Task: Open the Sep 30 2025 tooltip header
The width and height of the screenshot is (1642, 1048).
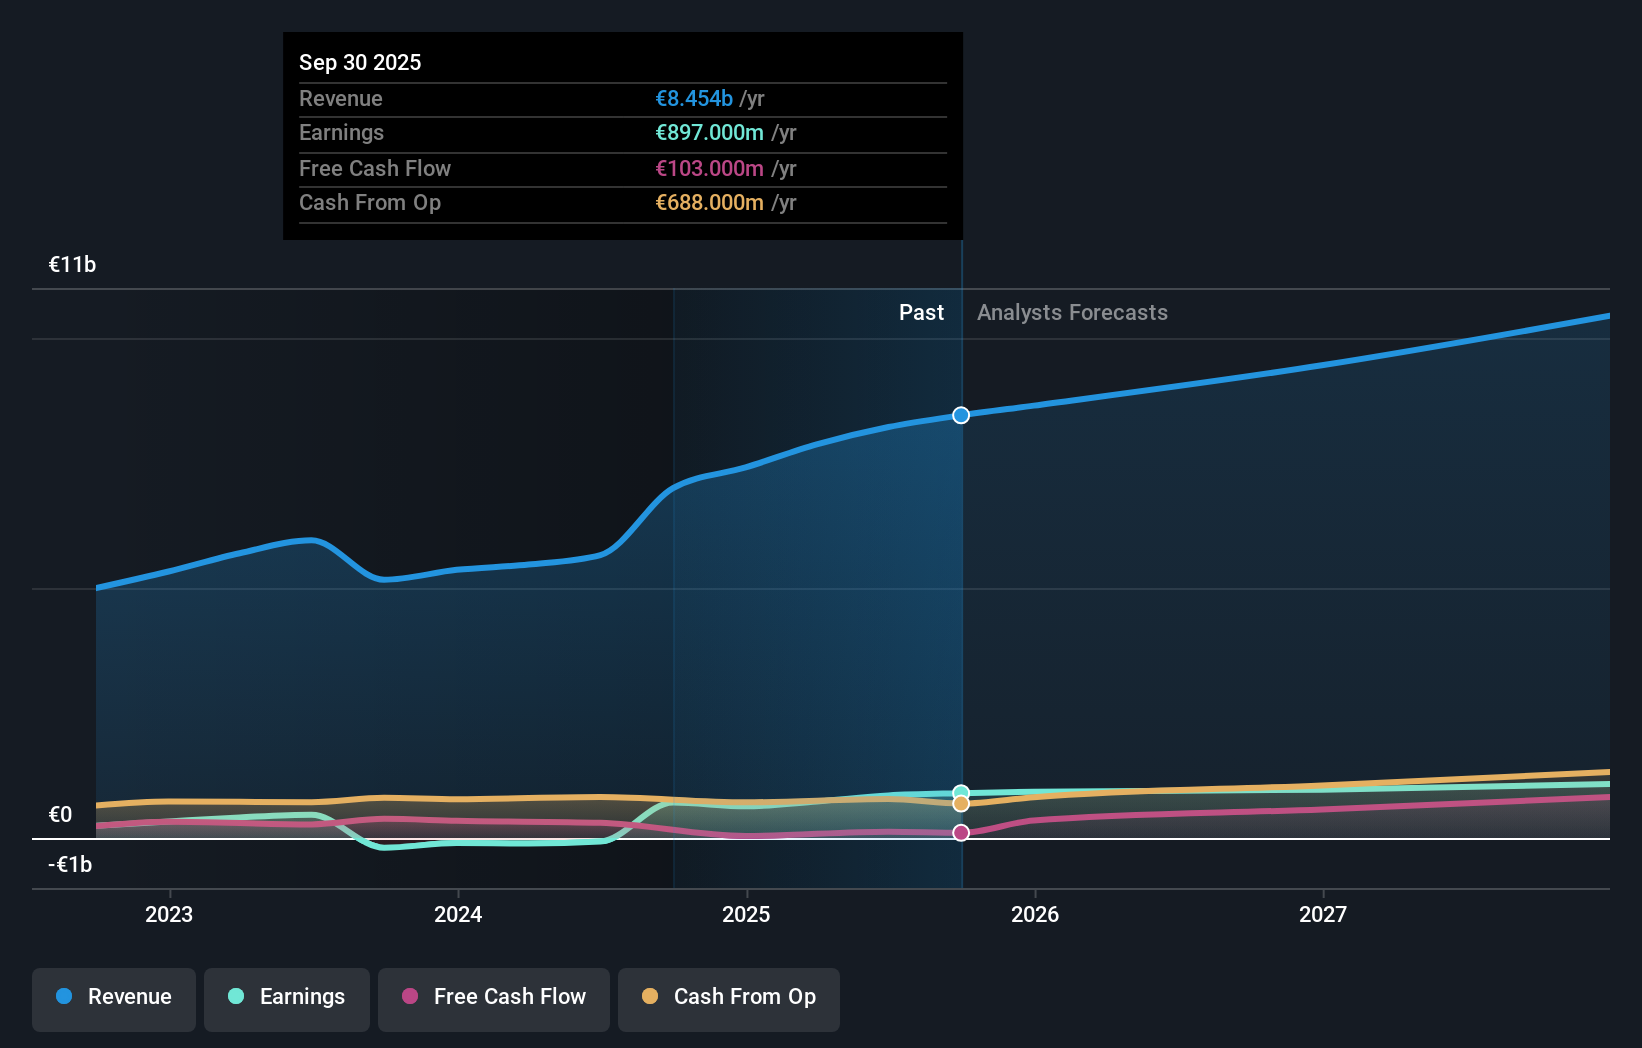Action: (x=360, y=62)
